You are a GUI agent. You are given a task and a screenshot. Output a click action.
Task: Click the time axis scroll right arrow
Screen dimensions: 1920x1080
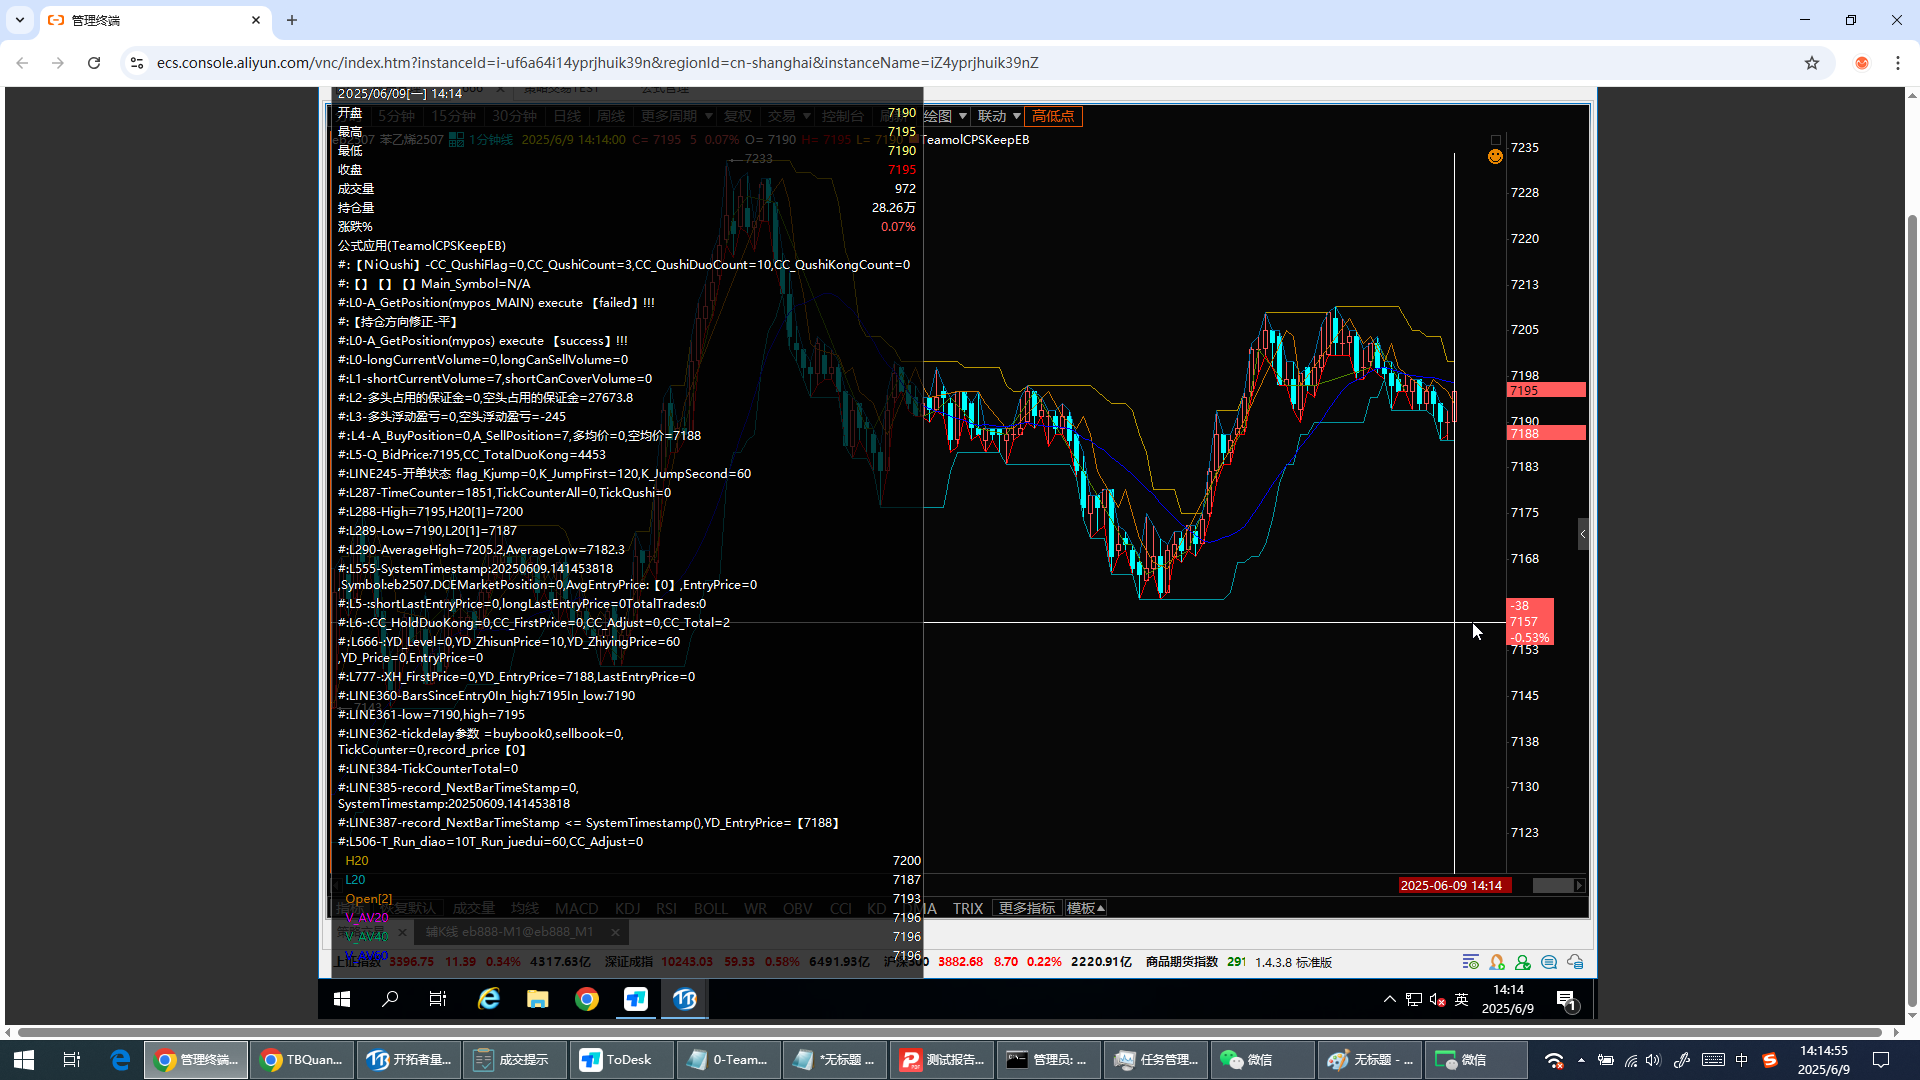tap(1579, 885)
